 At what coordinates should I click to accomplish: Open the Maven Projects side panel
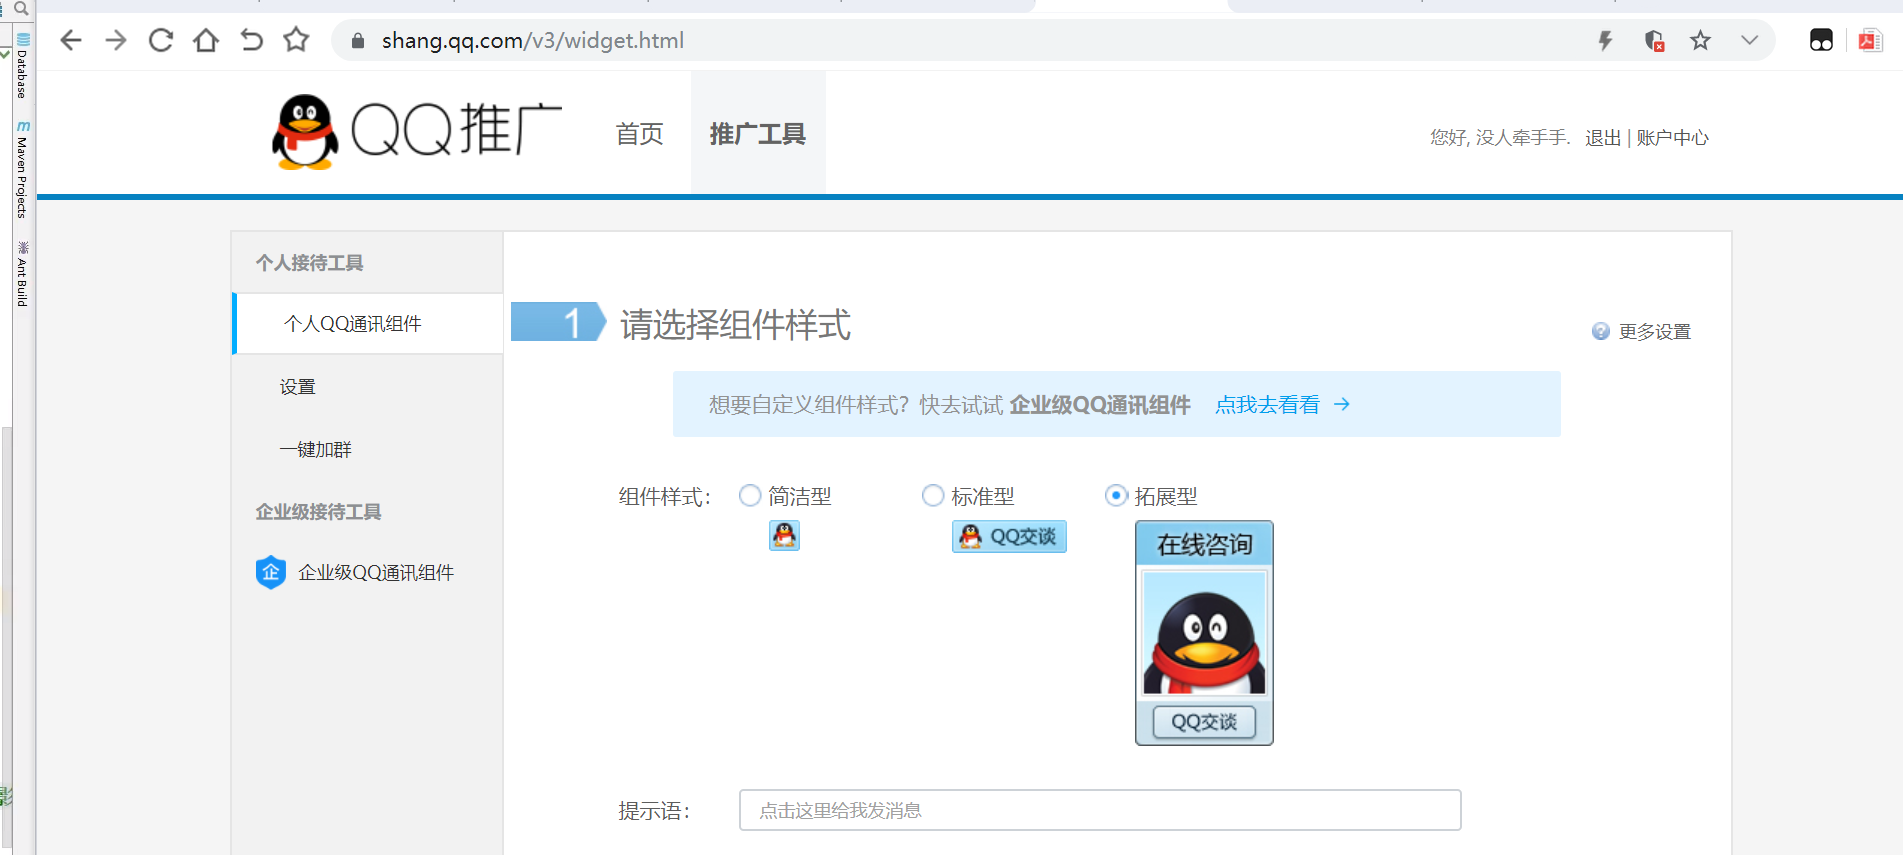22,170
